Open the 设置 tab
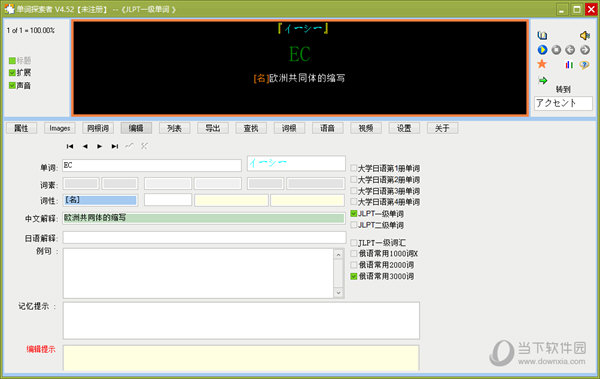600x379 pixels. point(404,128)
